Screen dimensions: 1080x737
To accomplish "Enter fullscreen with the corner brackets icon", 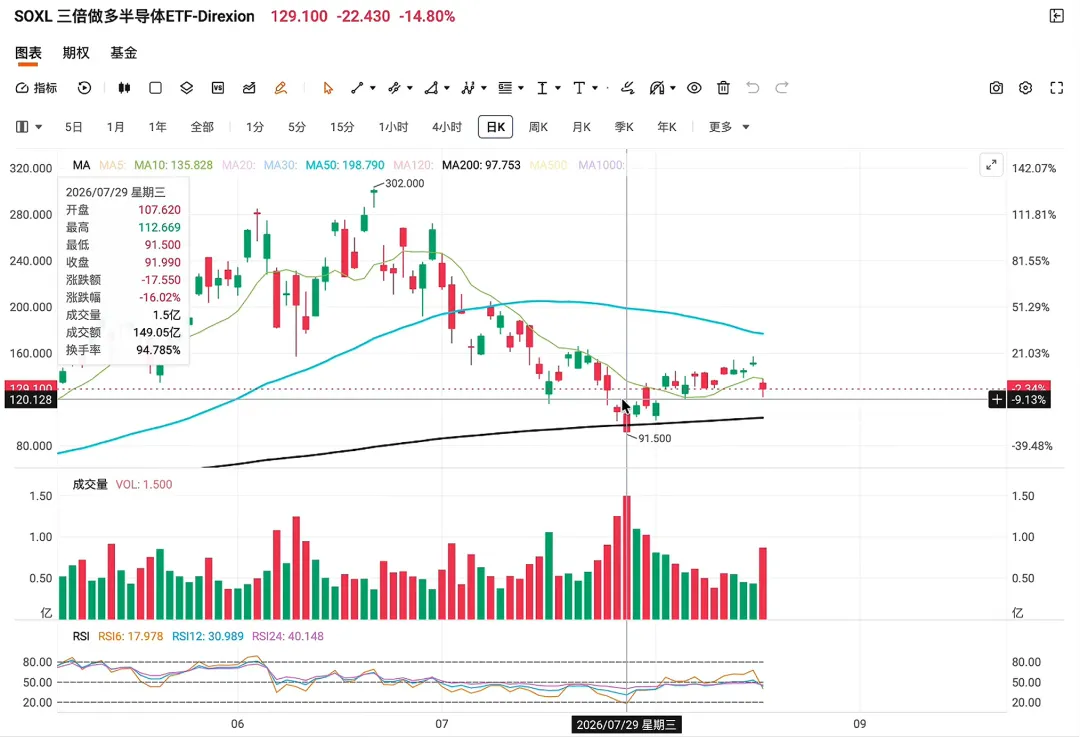I will tap(1057, 87).
